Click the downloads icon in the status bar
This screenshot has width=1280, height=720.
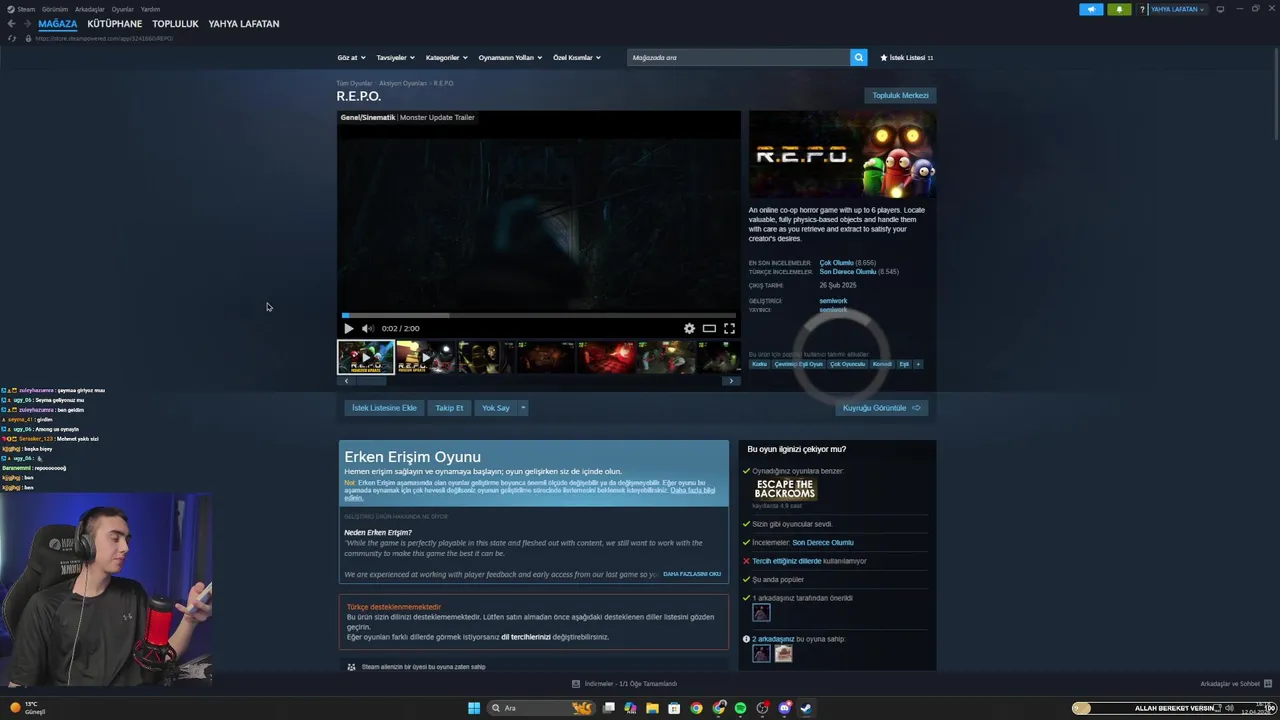coord(576,684)
